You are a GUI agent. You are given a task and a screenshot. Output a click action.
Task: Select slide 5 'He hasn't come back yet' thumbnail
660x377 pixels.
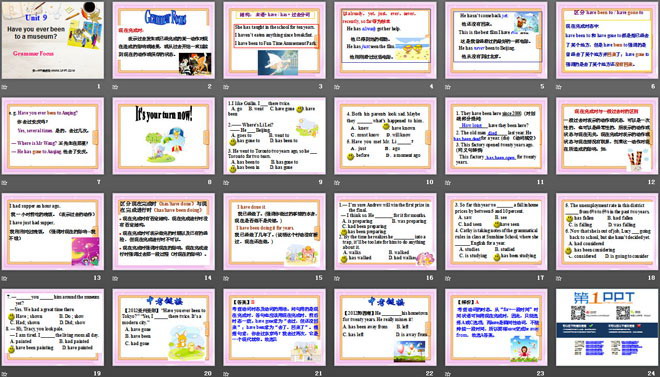(496, 40)
